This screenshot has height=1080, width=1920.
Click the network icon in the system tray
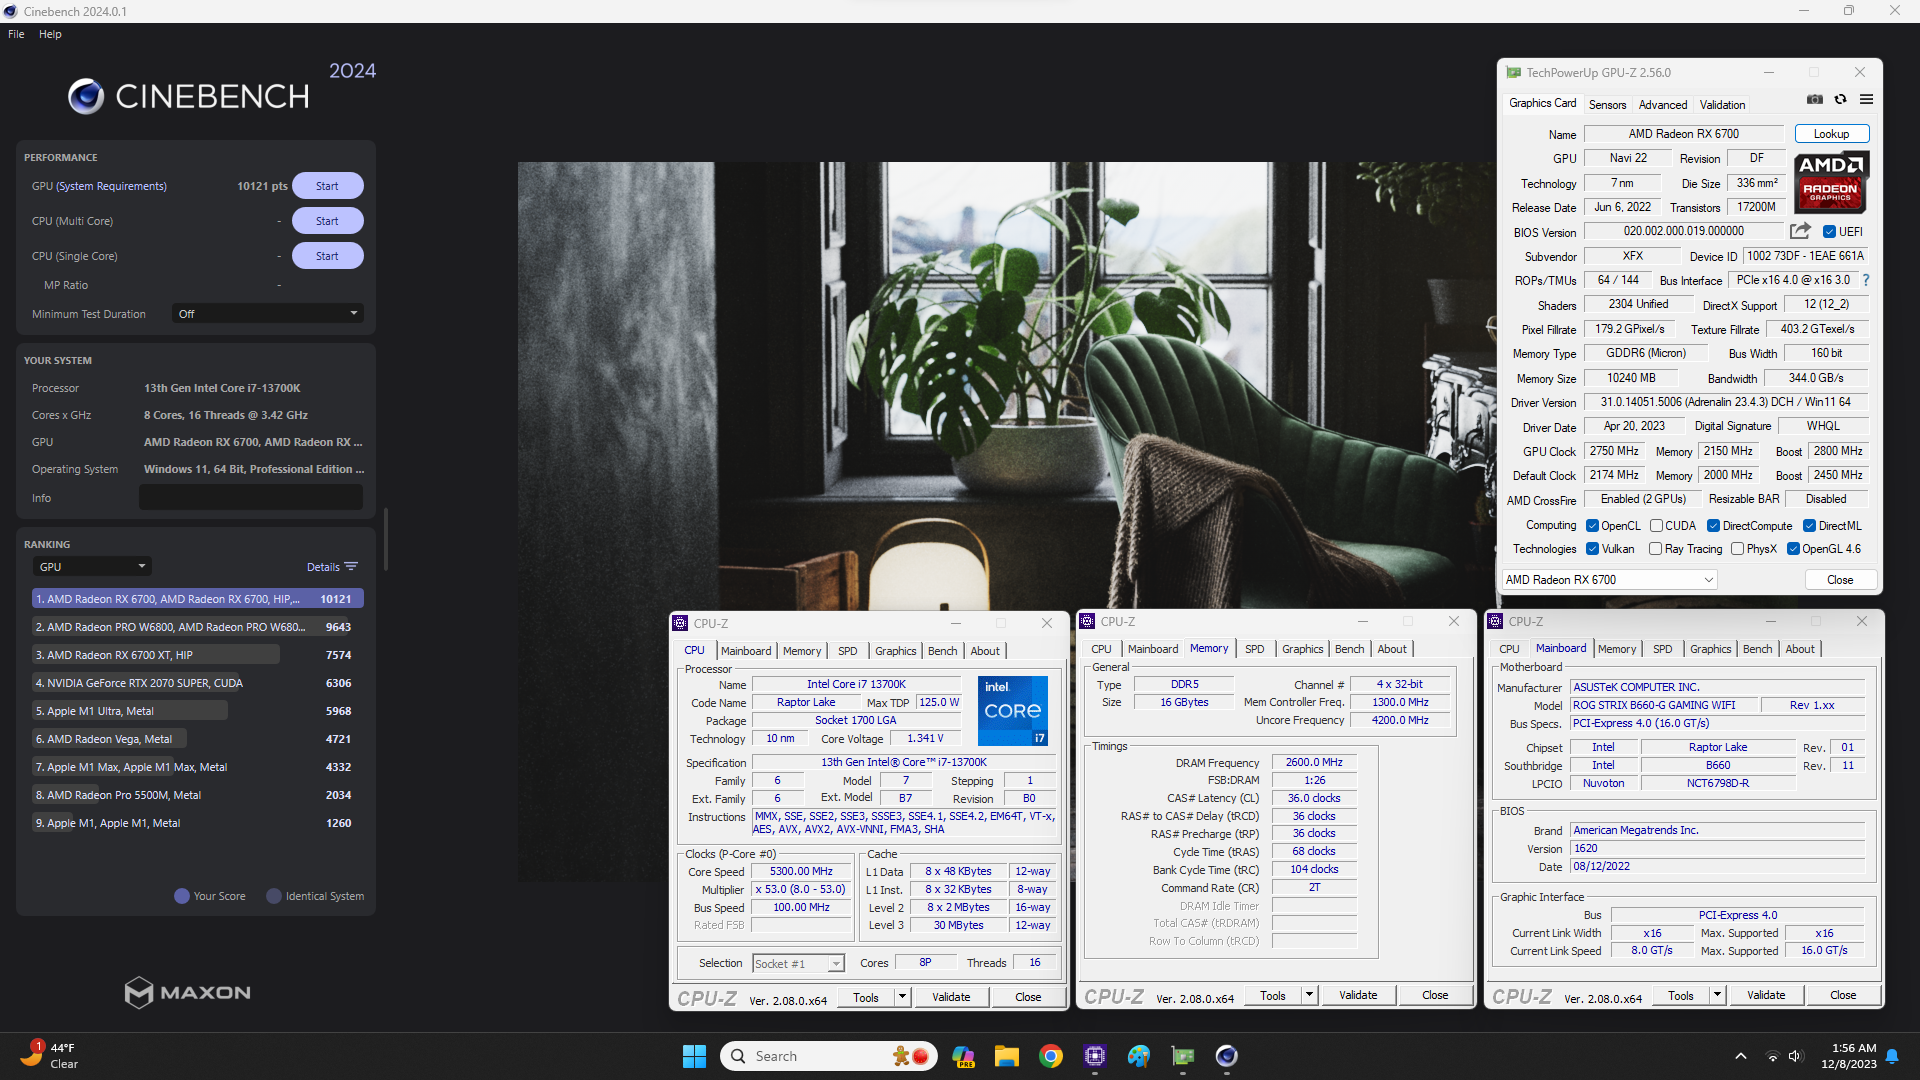[x=1772, y=1056]
